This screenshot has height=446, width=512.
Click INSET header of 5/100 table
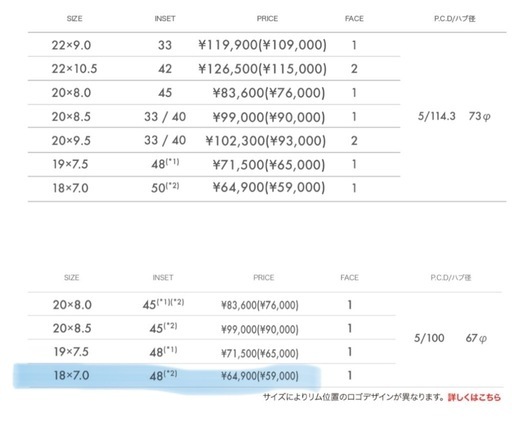pyautogui.click(x=163, y=277)
